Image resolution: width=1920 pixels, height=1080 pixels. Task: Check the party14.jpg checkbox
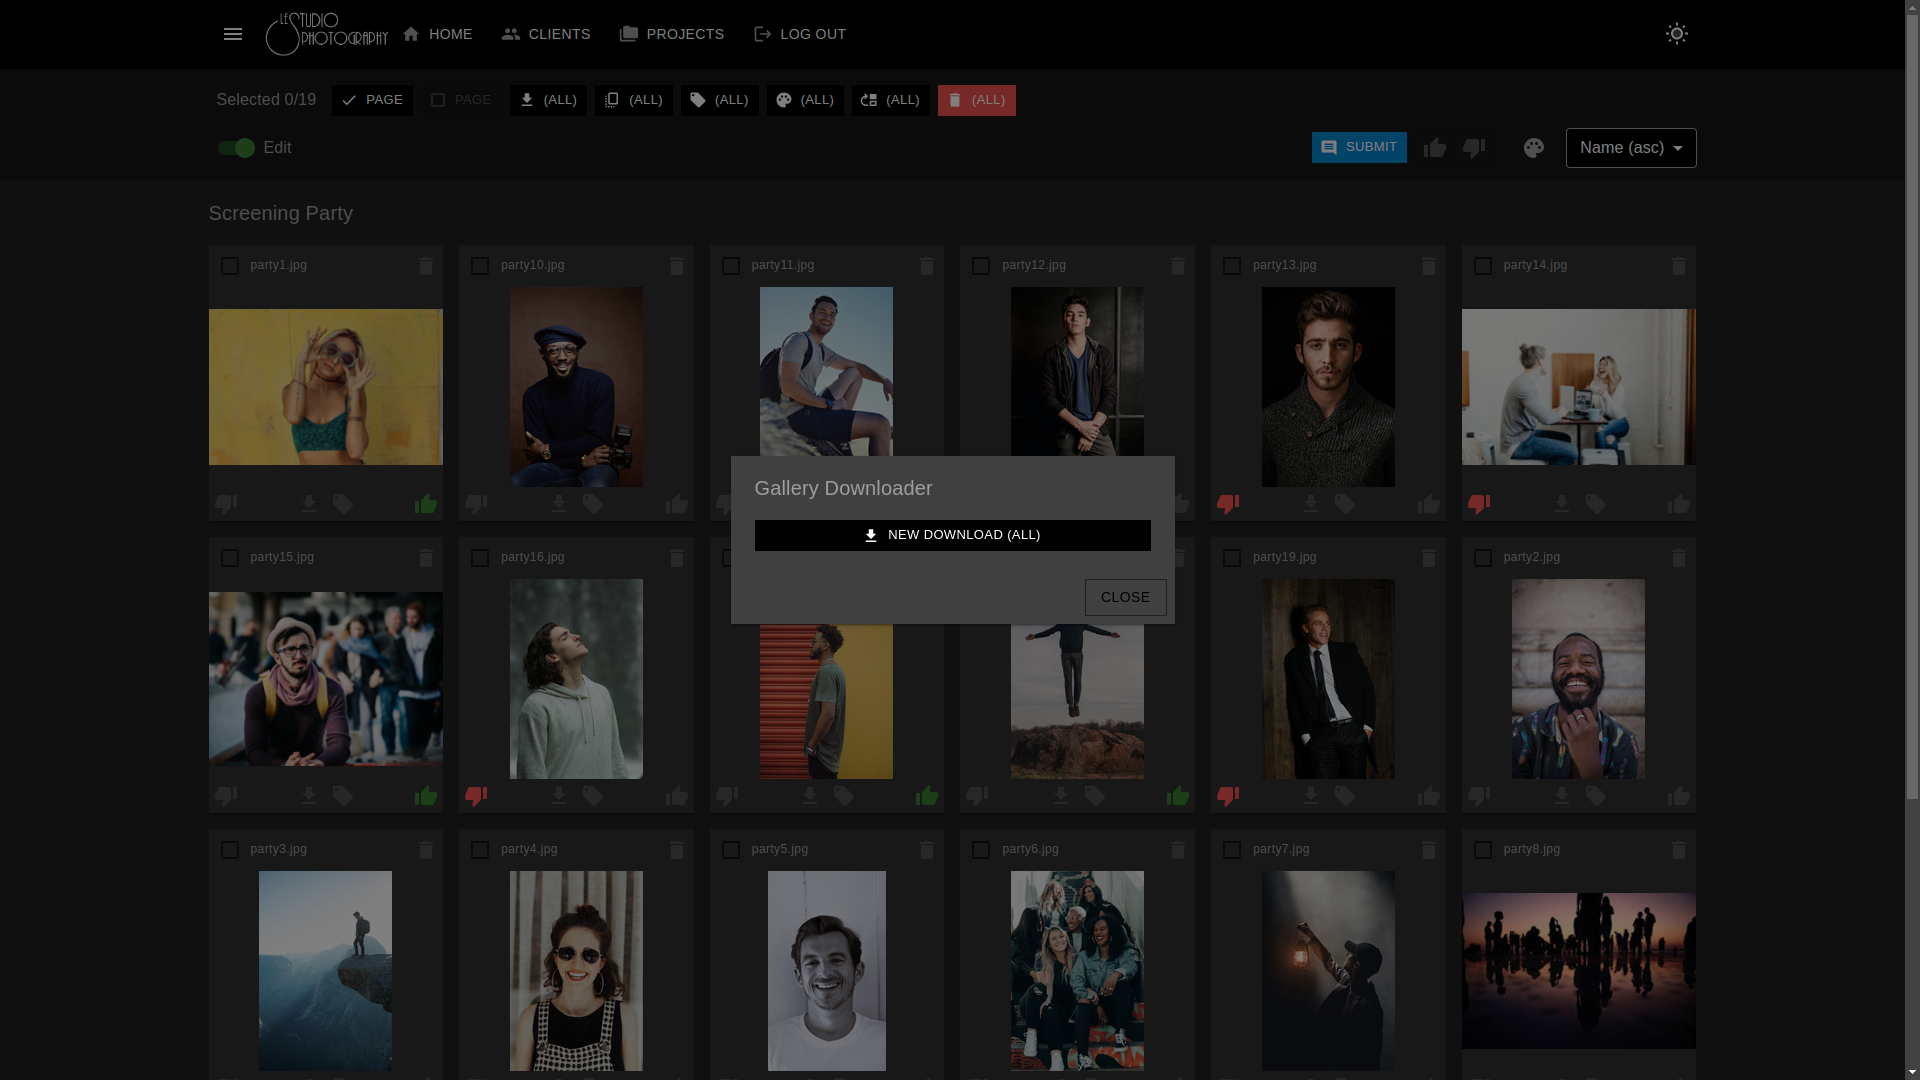coord(1483,266)
